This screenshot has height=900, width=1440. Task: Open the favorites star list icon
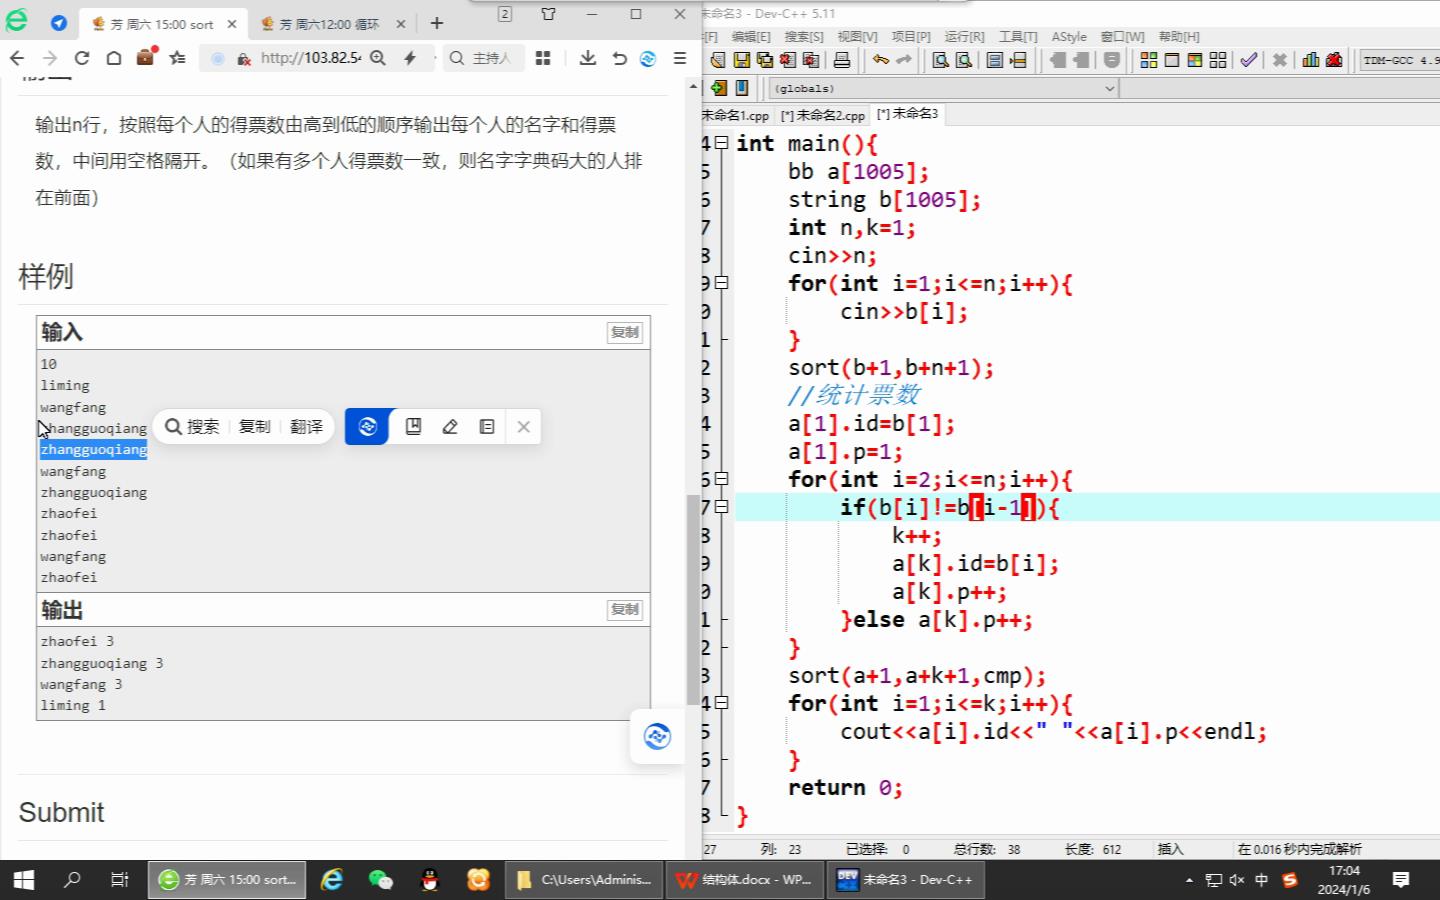(x=178, y=58)
